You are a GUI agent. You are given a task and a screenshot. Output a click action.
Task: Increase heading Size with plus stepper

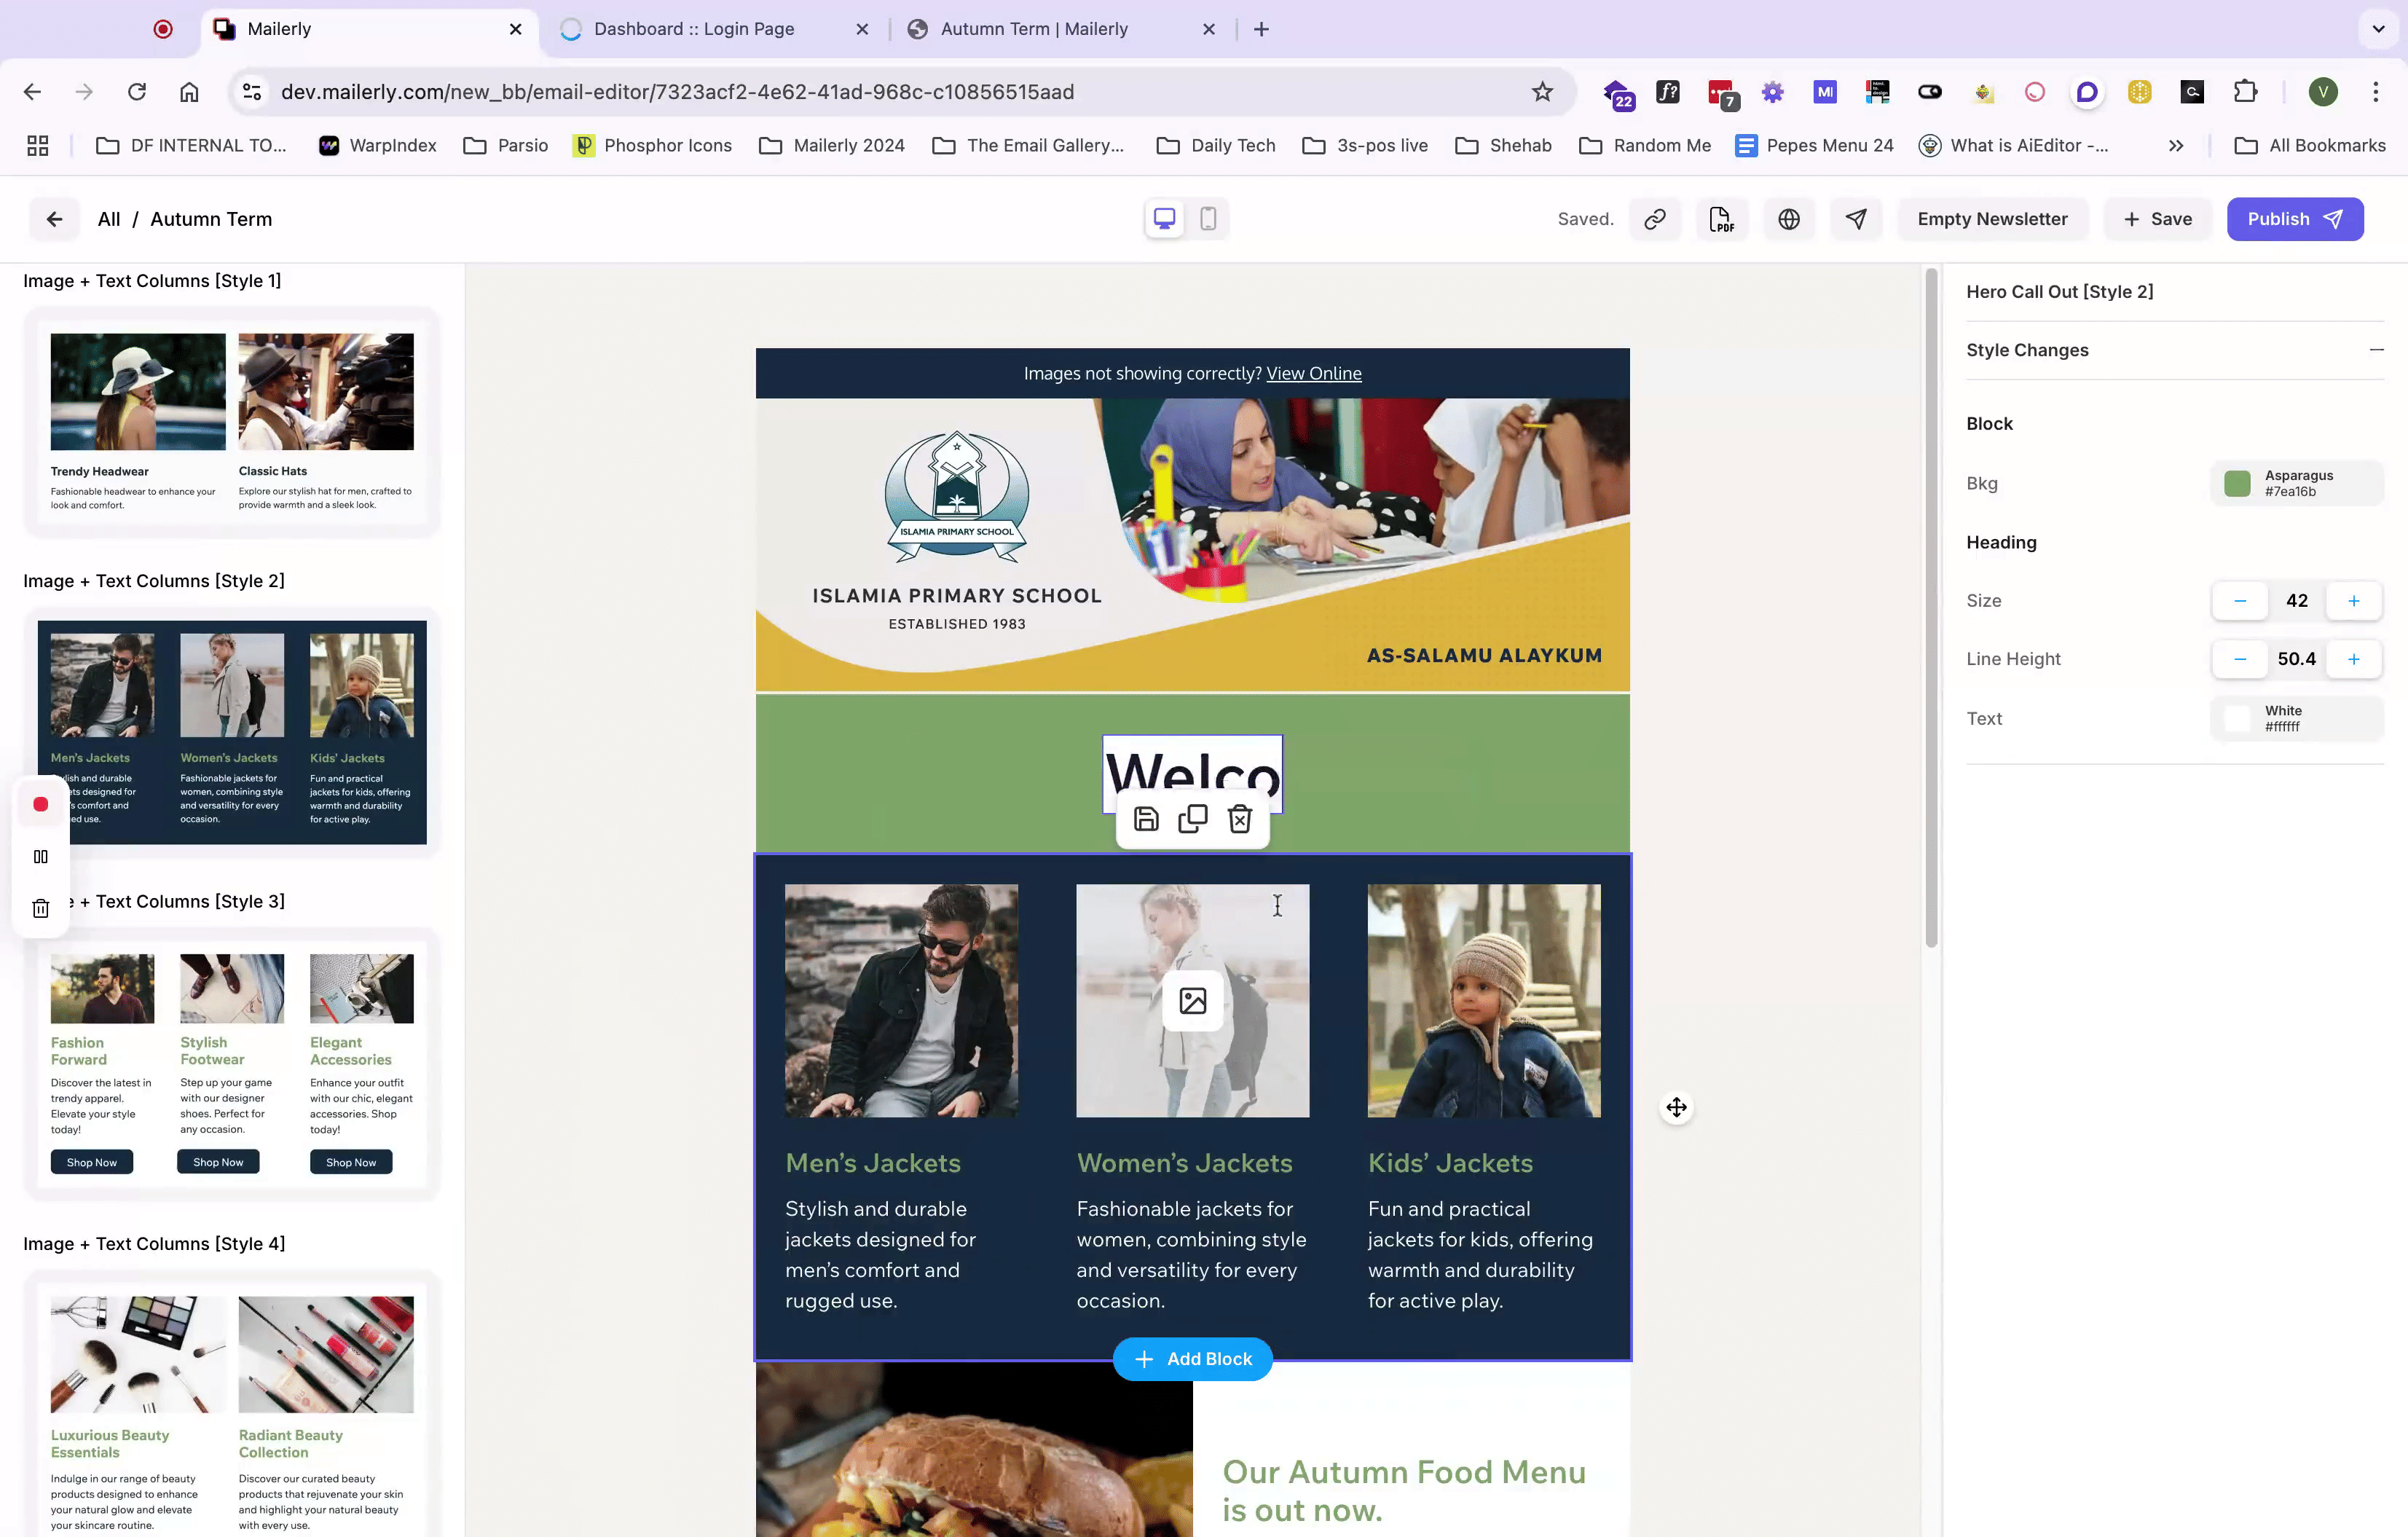pyautogui.click(x=2353, y=600)
